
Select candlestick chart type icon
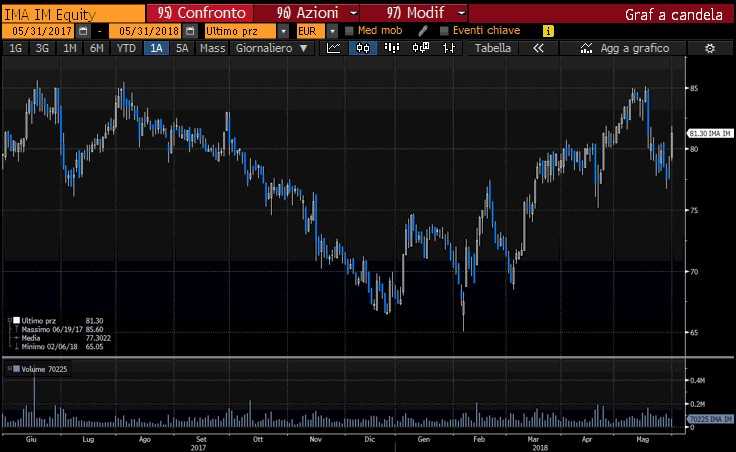[362, 48]
